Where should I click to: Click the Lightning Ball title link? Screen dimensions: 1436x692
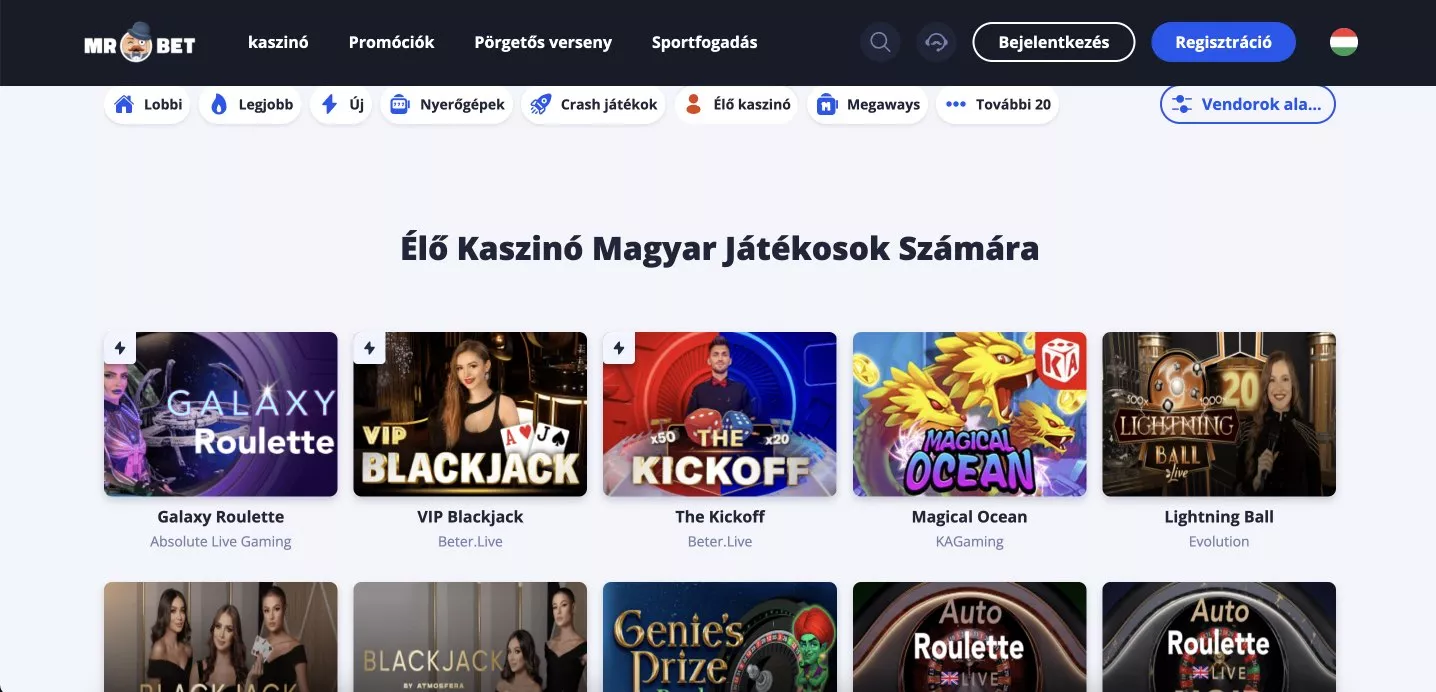pyautogui.click(x=1219, y=517)
